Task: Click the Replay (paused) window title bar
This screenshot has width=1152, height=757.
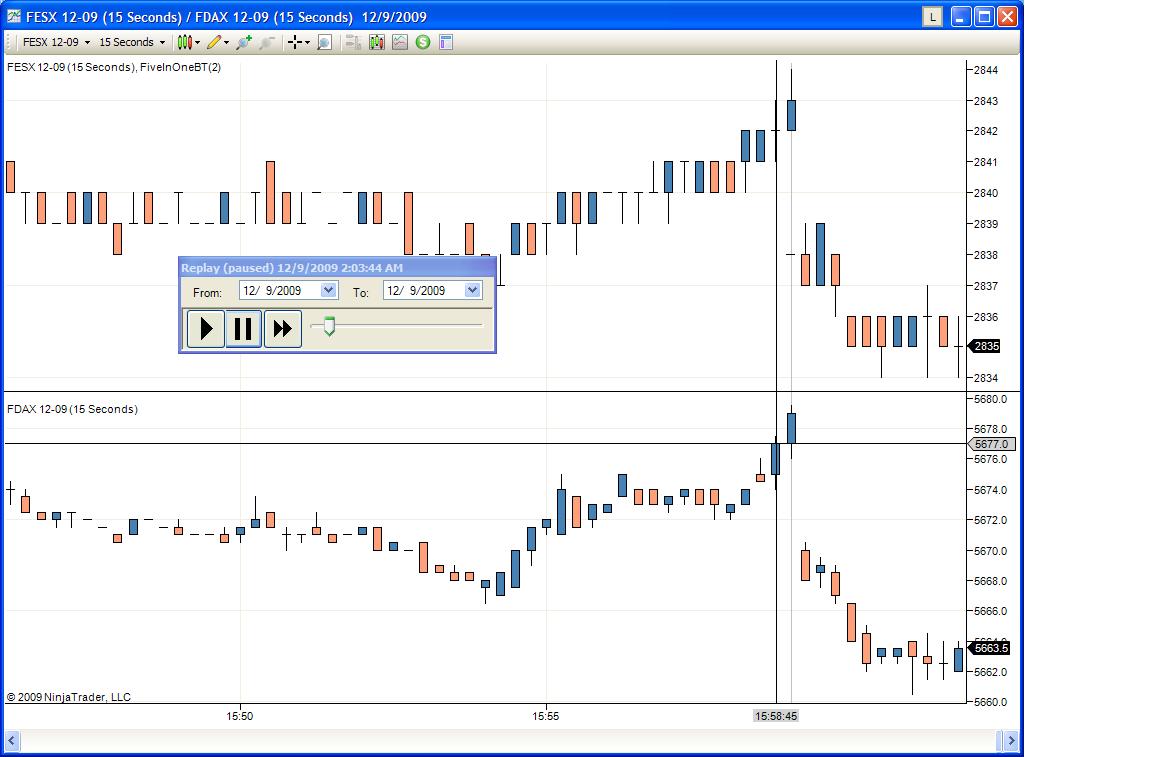Action: tap(337, 268)
